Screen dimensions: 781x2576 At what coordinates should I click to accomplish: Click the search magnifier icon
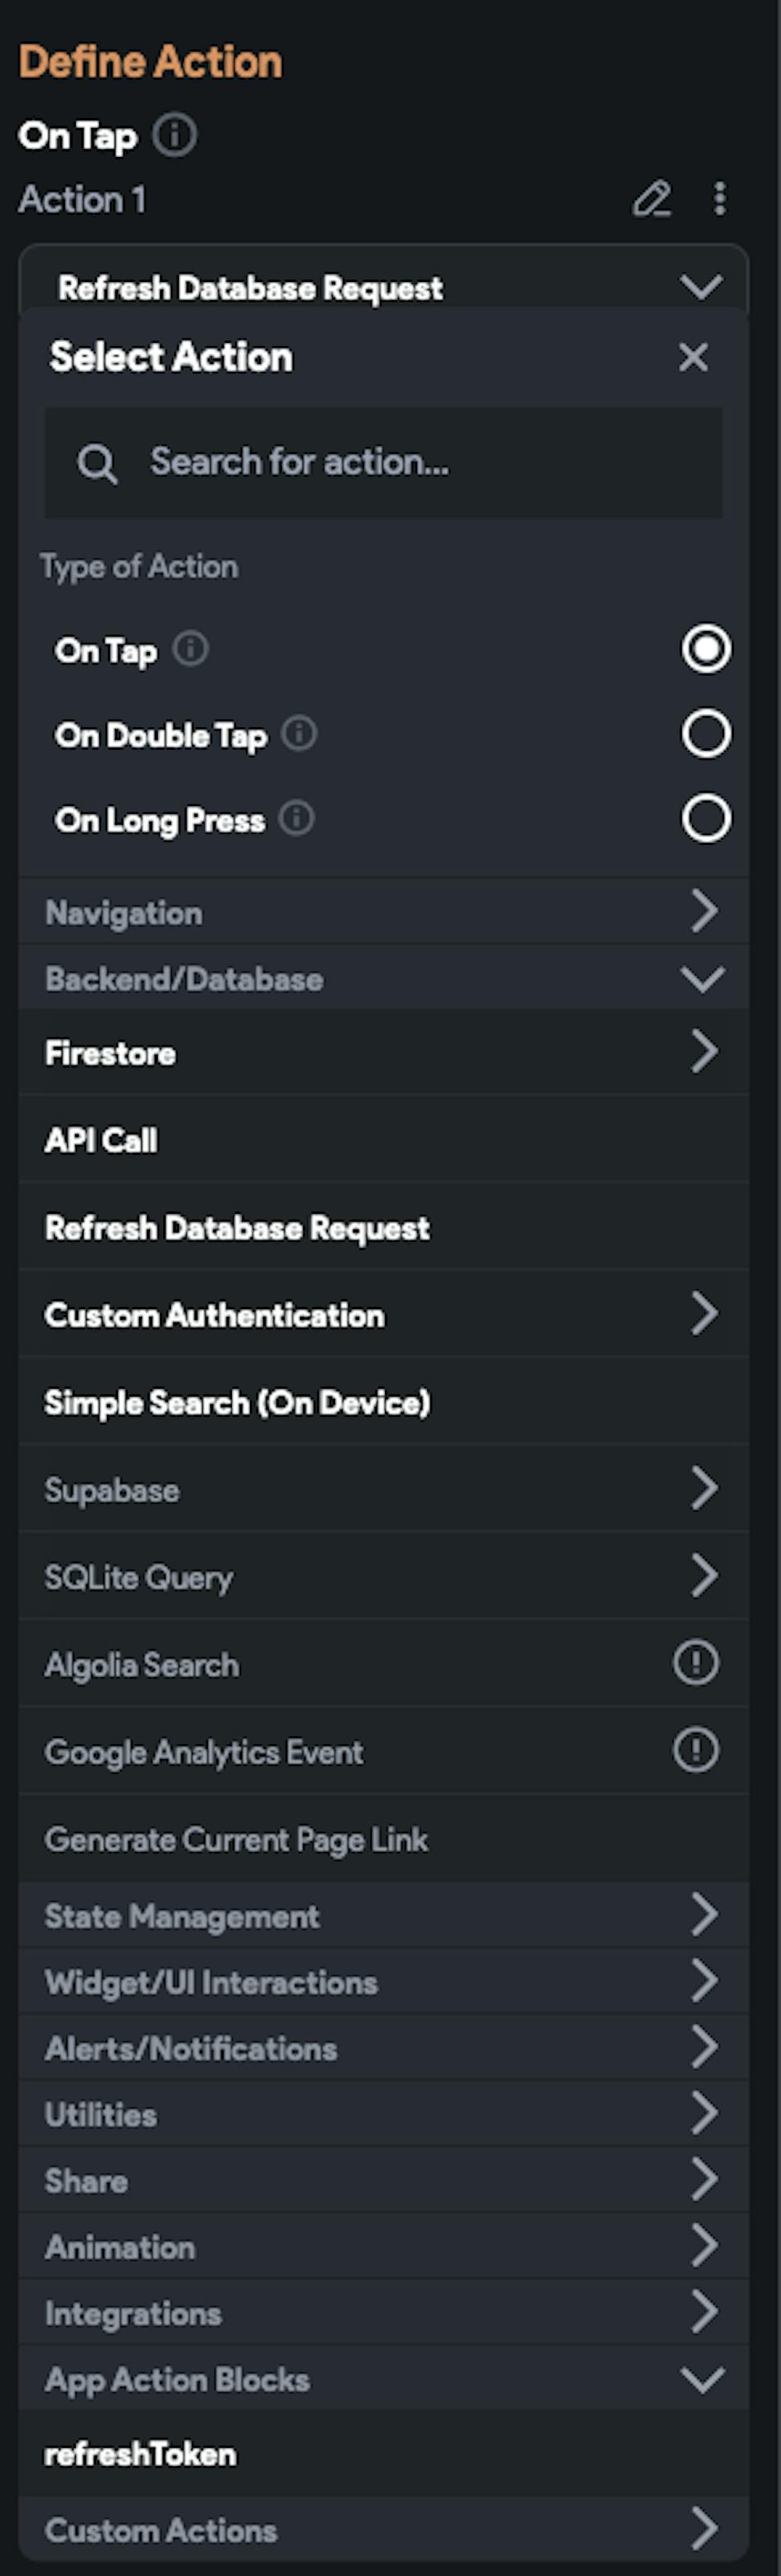[97, 463]
